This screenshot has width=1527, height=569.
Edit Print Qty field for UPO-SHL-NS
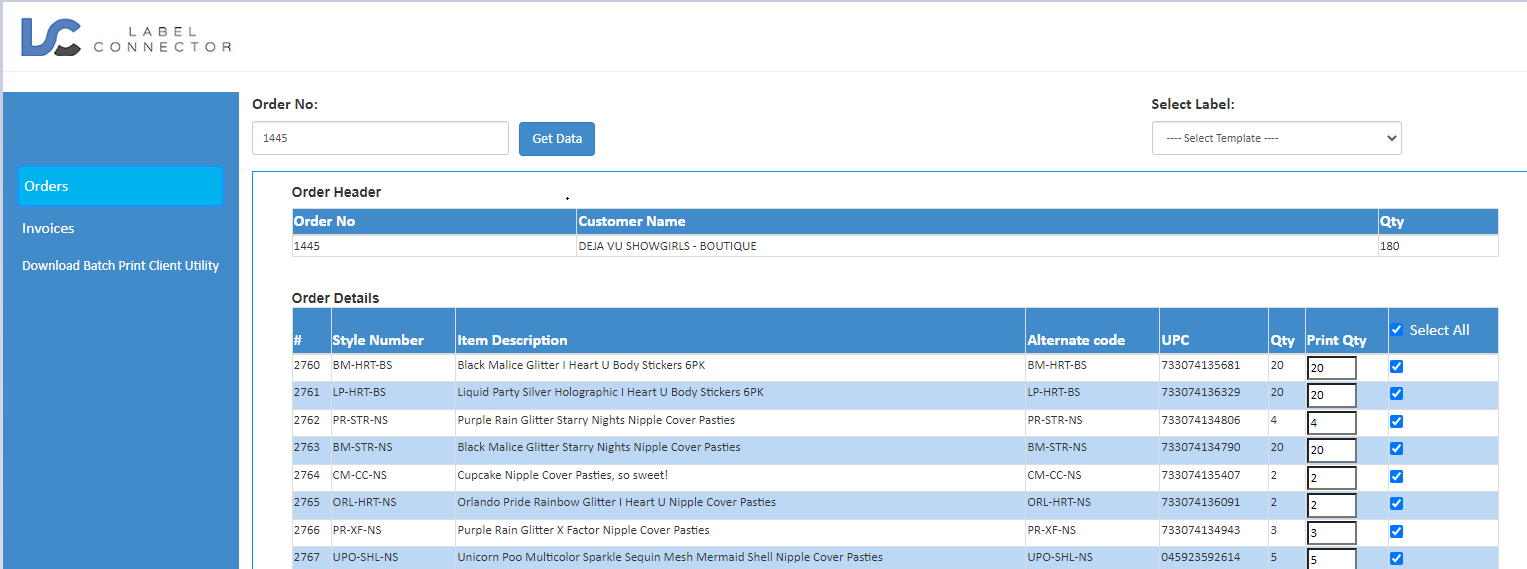pos(1332,559)
